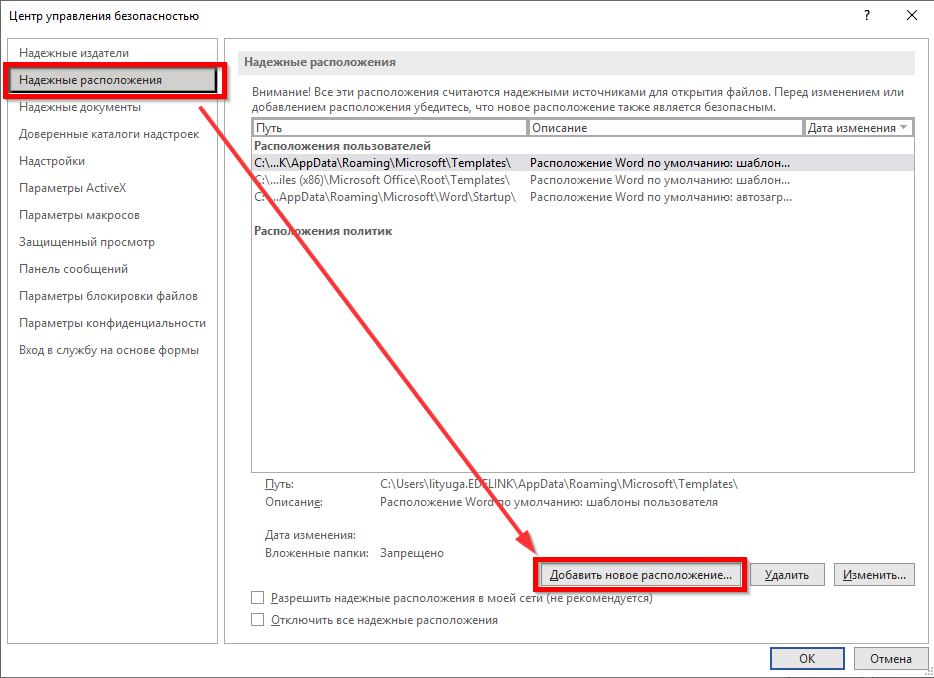
Task: Toggle the disable all trusted locations checkbox
Action: (x=258, y=620)
